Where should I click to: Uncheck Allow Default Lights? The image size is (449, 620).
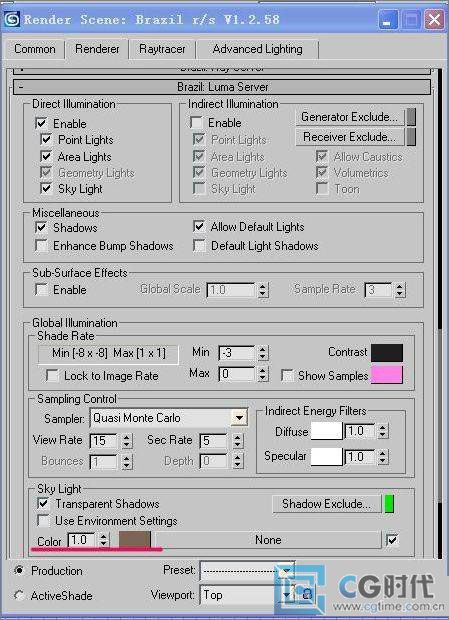(x=199, y=227)
